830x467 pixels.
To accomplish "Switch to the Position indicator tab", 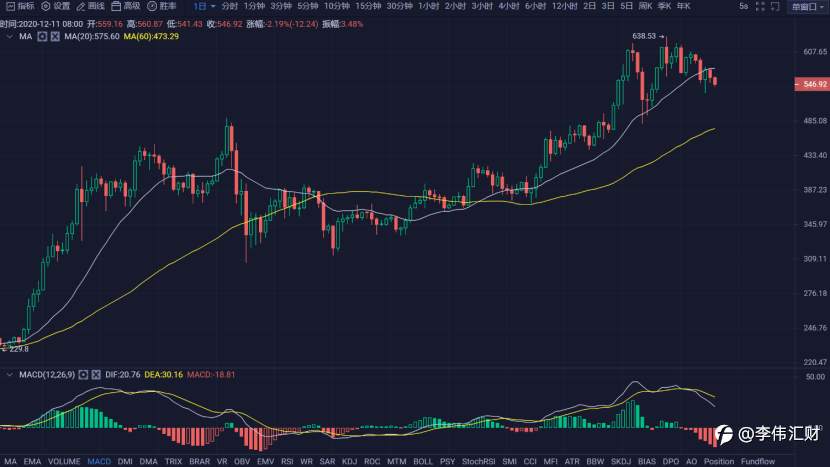I will click(x=719, y=461).
